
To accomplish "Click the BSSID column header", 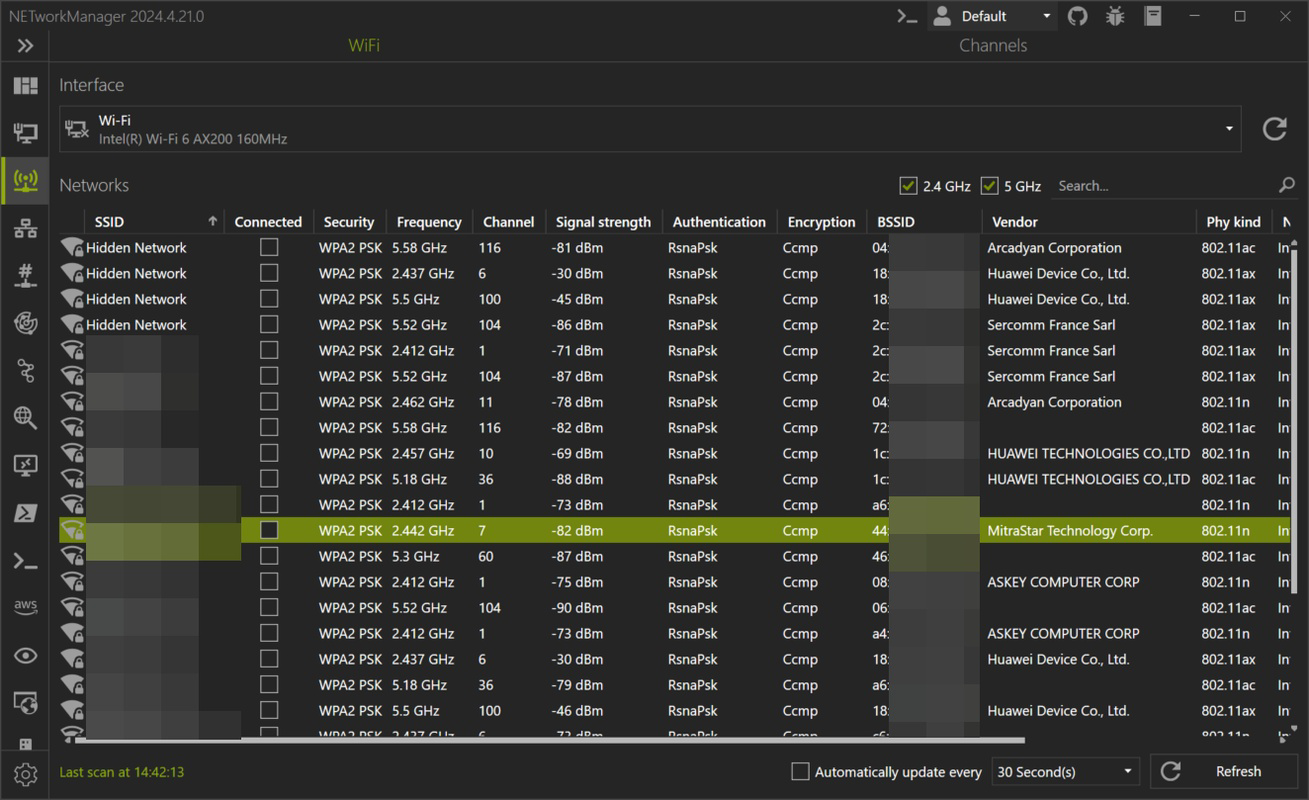I will point(925,222).
